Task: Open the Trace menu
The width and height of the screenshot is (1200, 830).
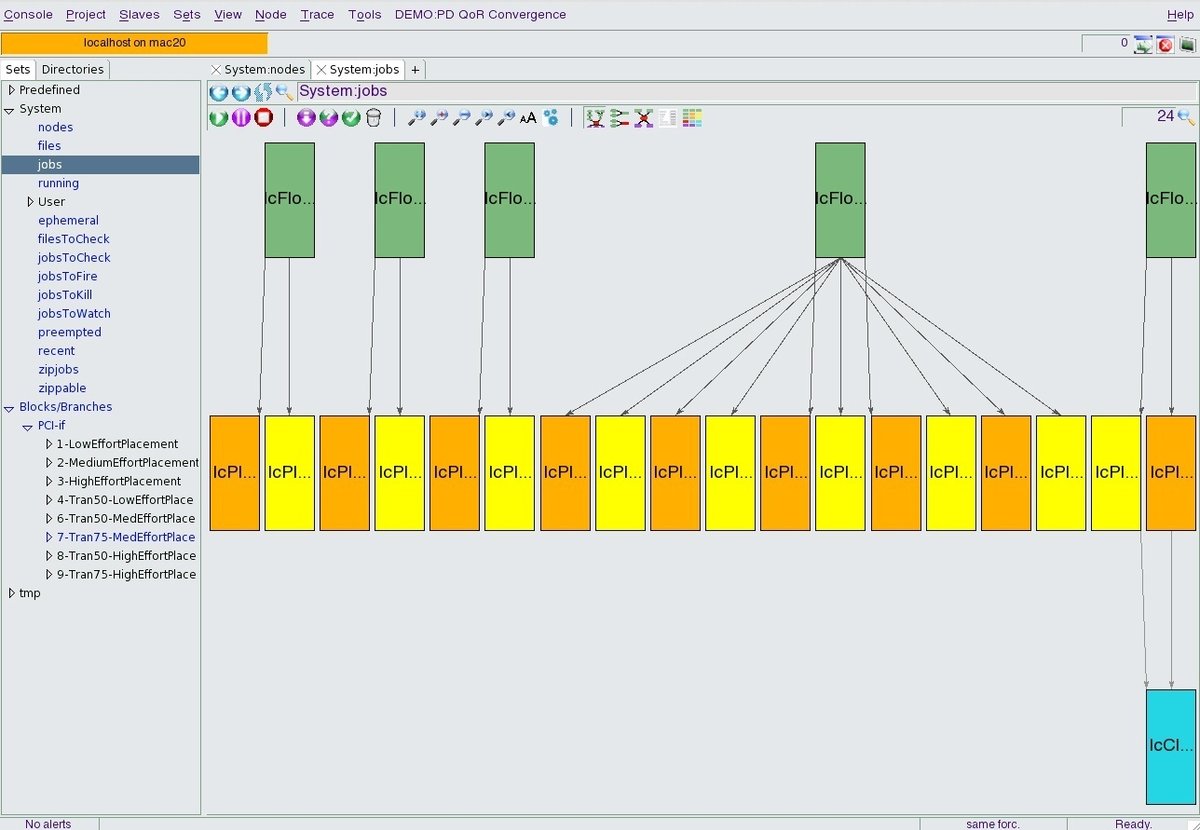Action: click(317, 14)
